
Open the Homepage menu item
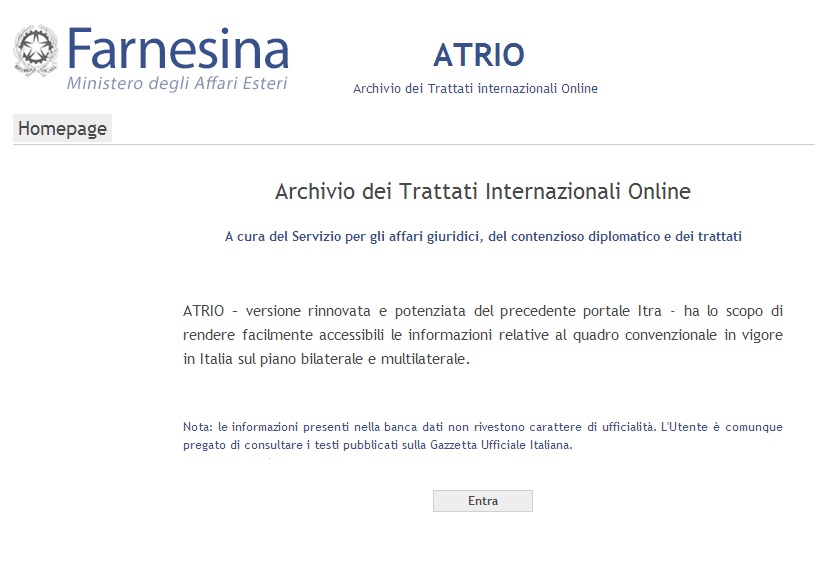[62, 129]
